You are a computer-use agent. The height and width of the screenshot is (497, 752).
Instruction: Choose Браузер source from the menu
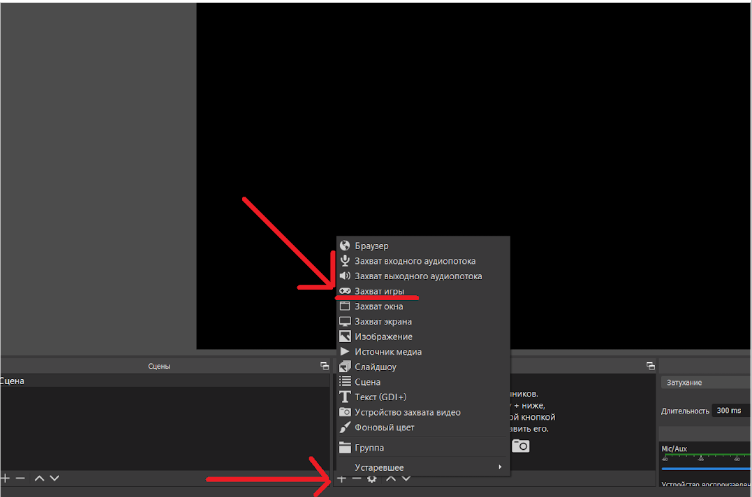(x=371, y=246)
